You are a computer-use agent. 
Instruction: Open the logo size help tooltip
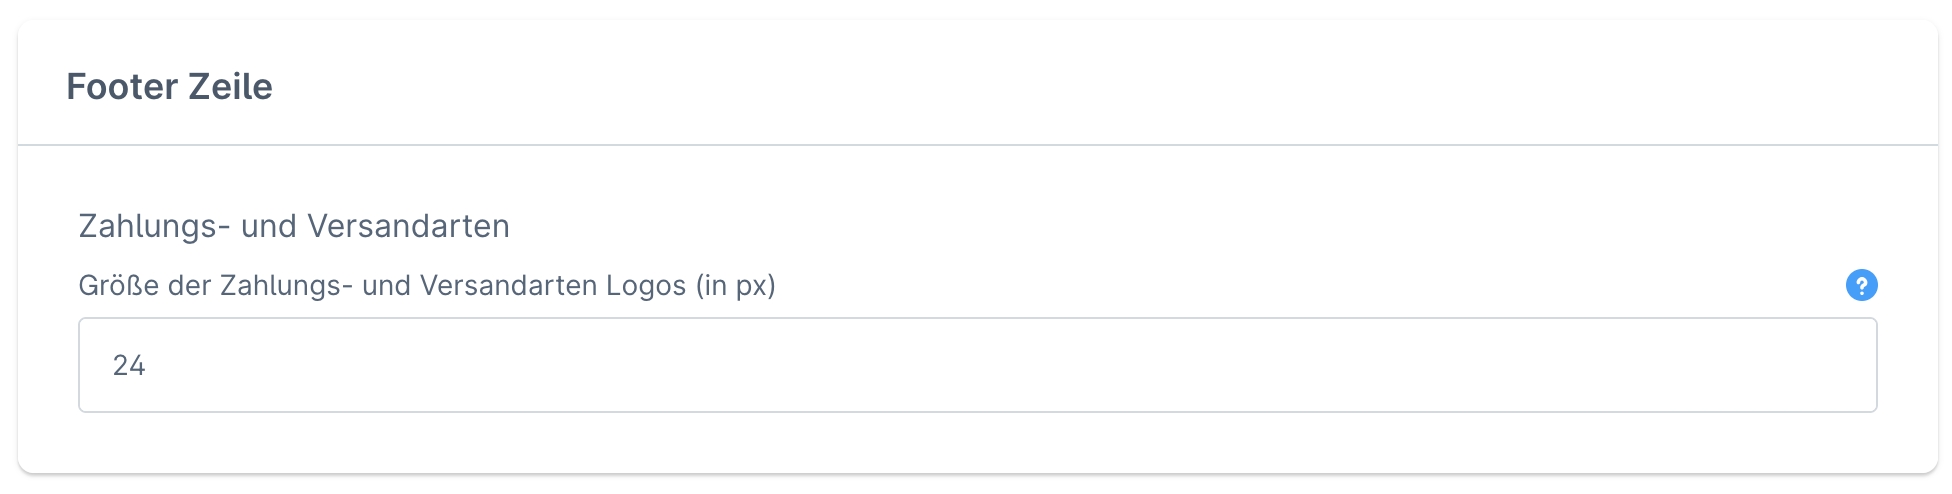(1861, 286)
